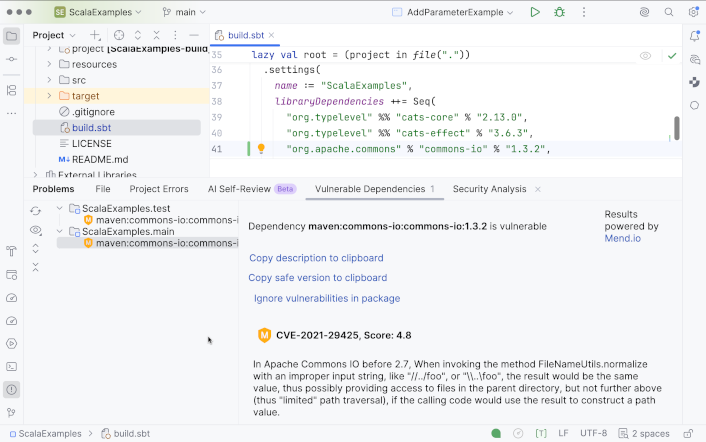Toggle reader mode eye icon in editor

click(x=645, y=56)
